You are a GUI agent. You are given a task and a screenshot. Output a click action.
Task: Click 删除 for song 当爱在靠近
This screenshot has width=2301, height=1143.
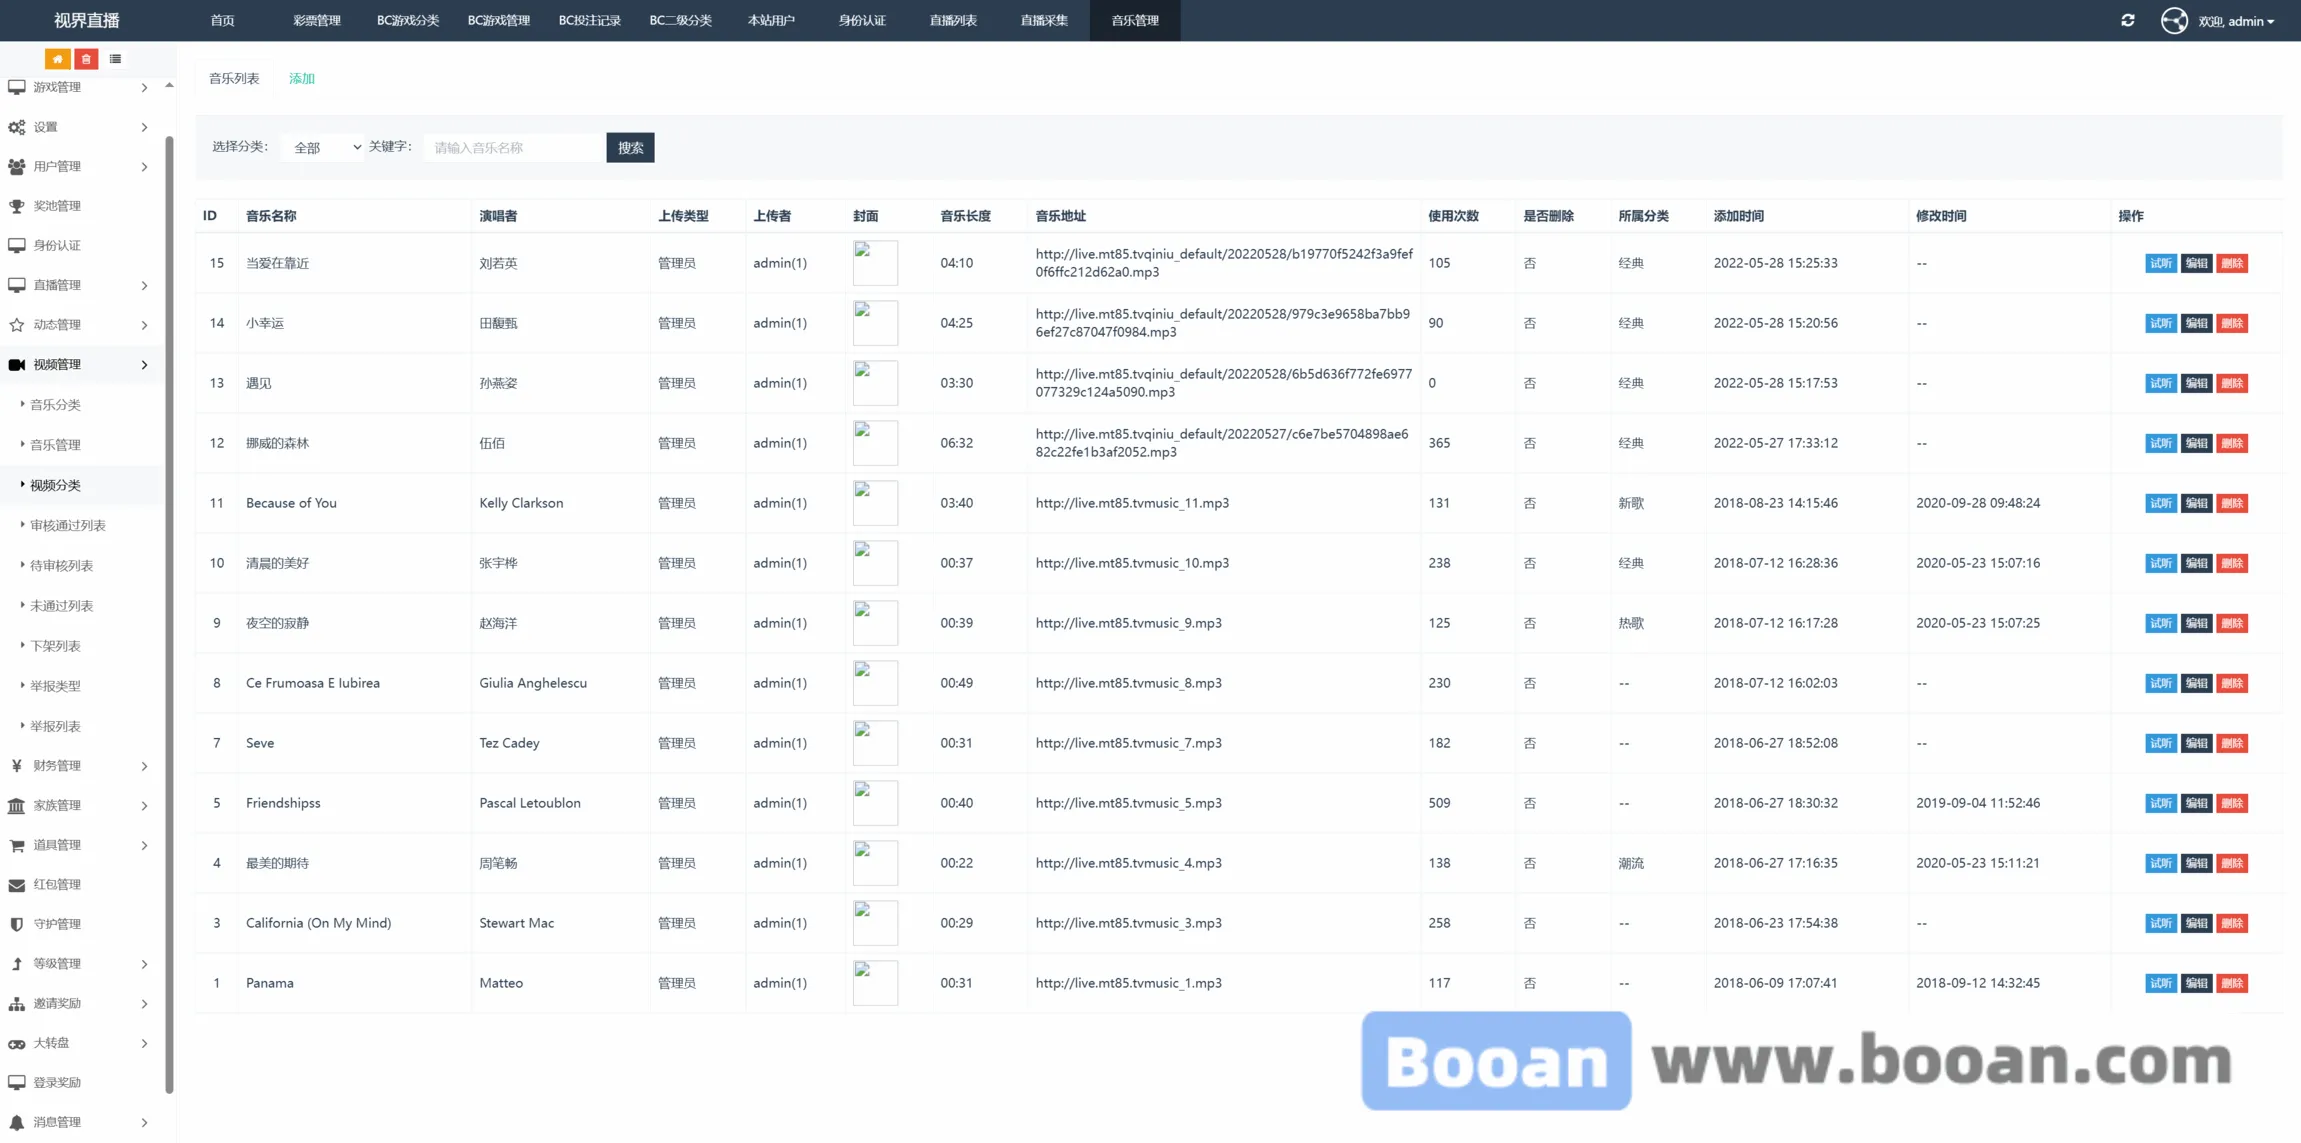2232,263
